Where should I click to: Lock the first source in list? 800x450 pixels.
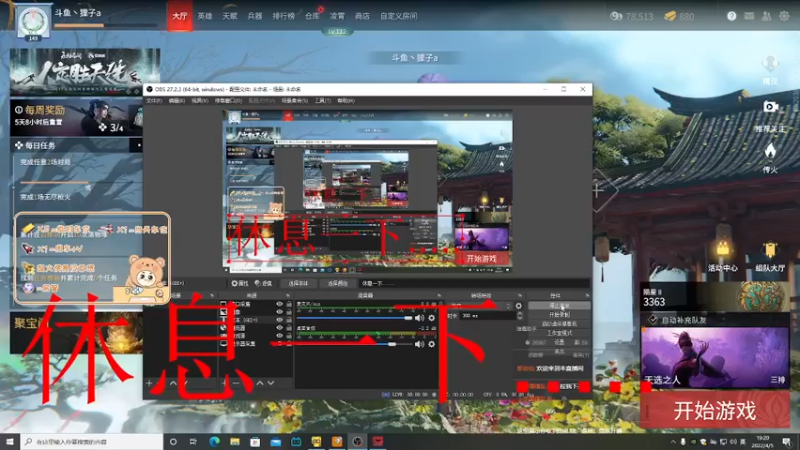[x=289, y=304]
